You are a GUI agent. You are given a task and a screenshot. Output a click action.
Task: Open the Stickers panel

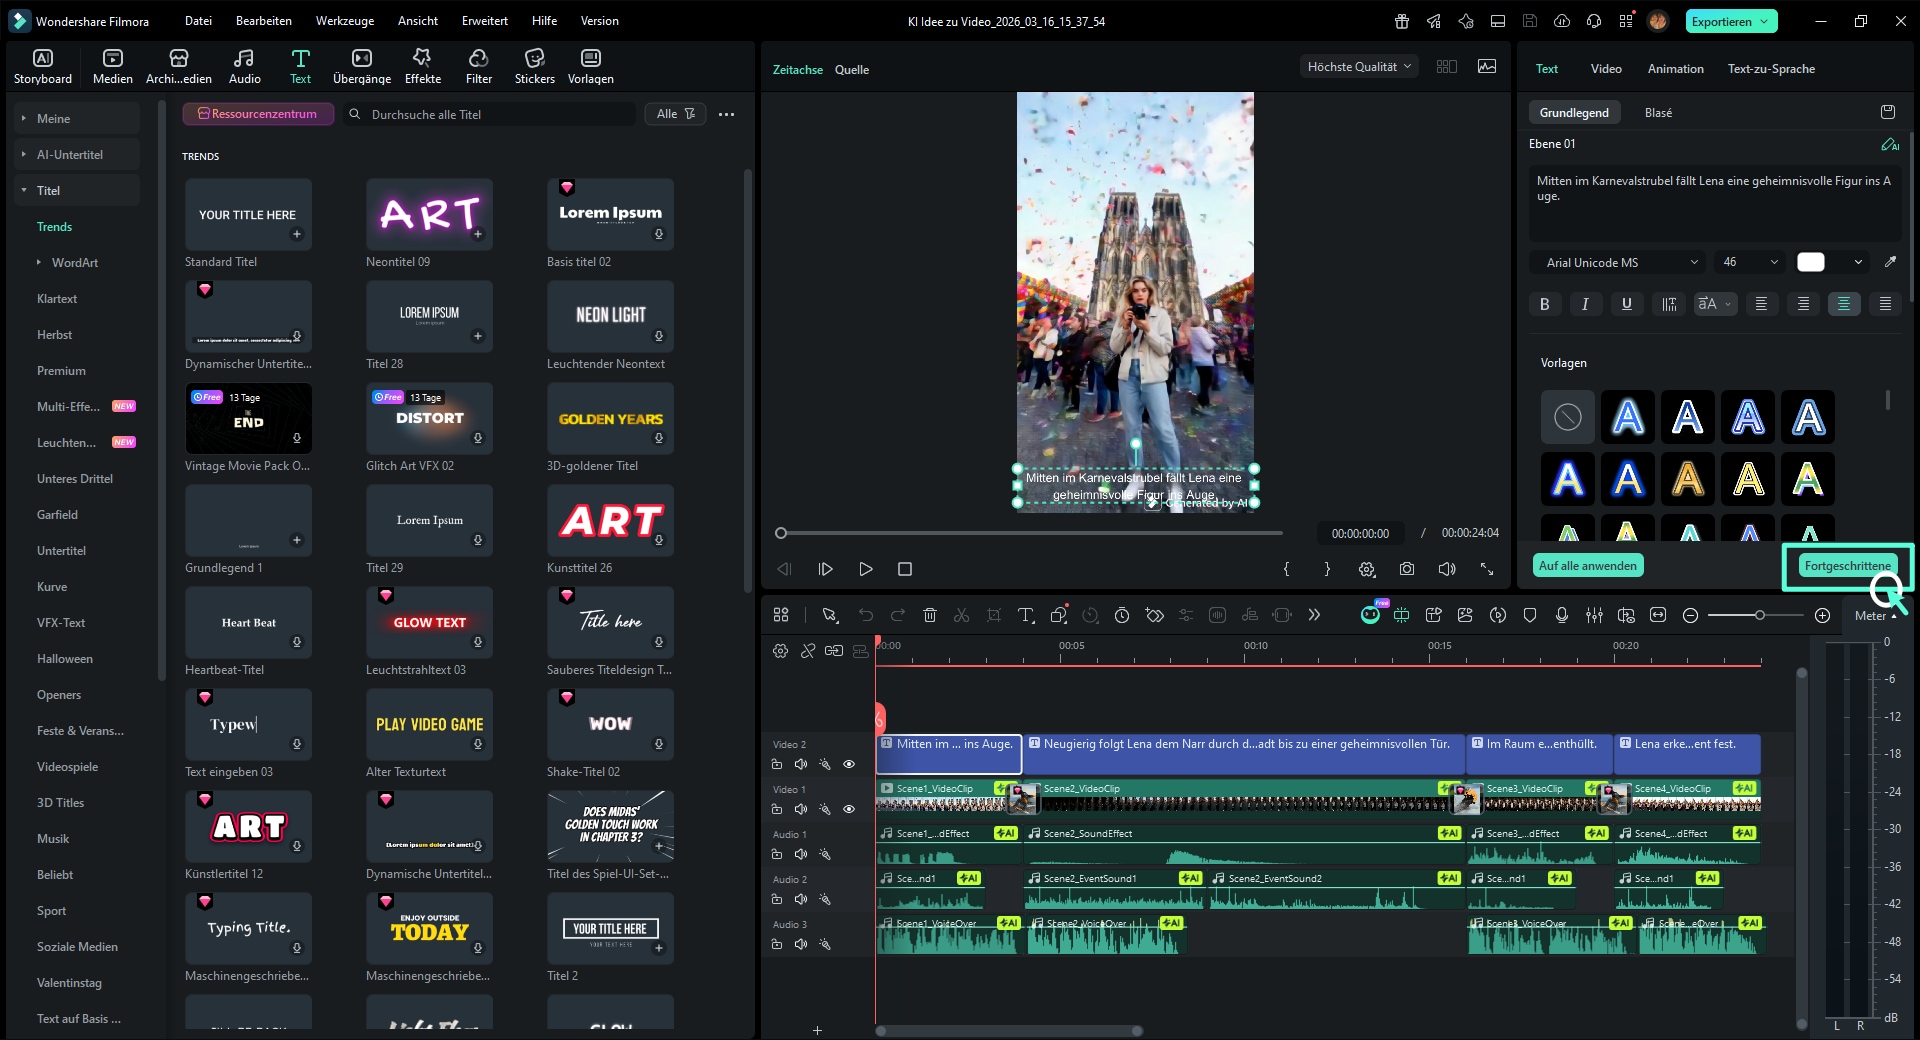click(x=534, y=66)
